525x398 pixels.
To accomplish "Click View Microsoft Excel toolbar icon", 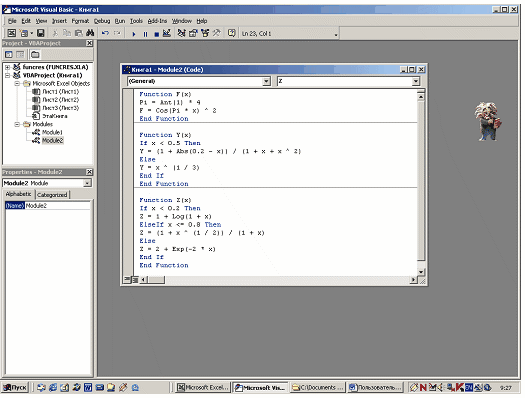I will pyautogui.click(x=12, y=33).
